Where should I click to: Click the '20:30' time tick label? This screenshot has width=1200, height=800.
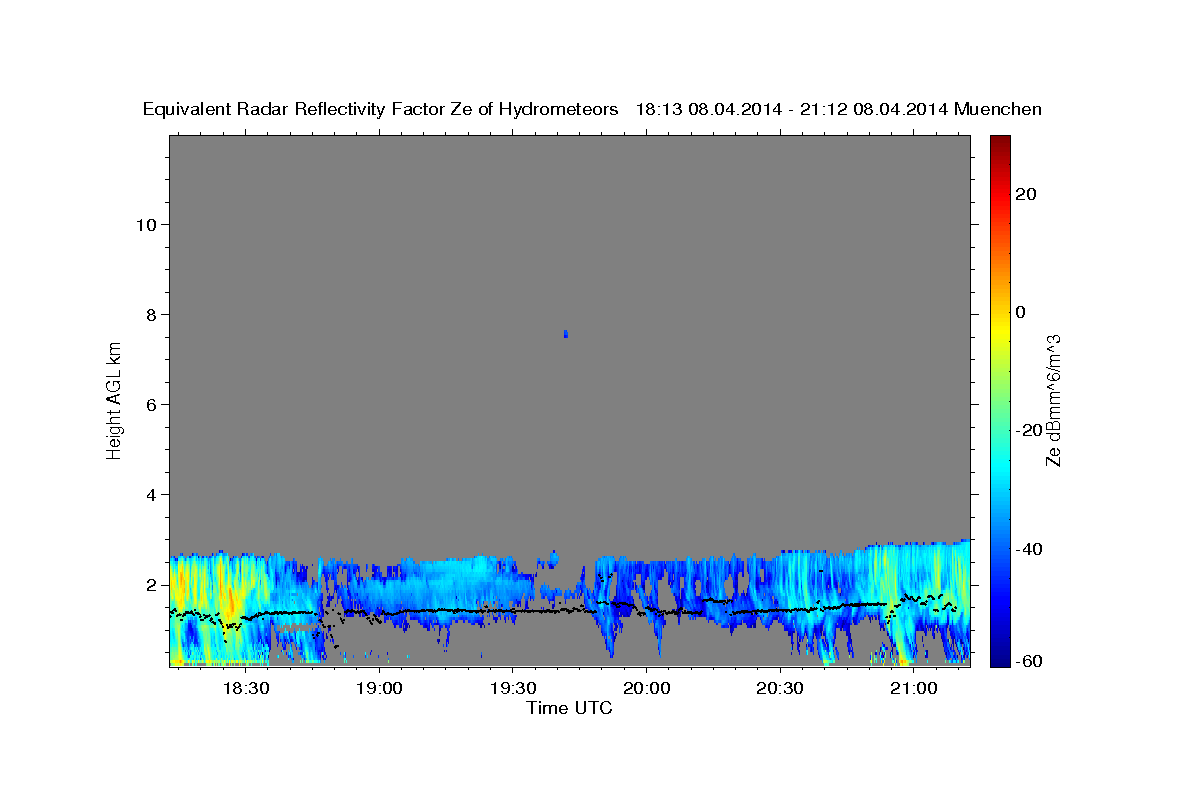[x=779, y=689]
